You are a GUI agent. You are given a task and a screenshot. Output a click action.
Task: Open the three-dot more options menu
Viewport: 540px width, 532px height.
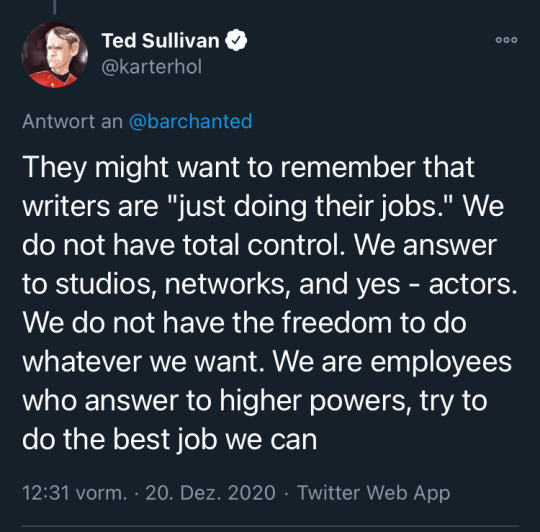506,40
